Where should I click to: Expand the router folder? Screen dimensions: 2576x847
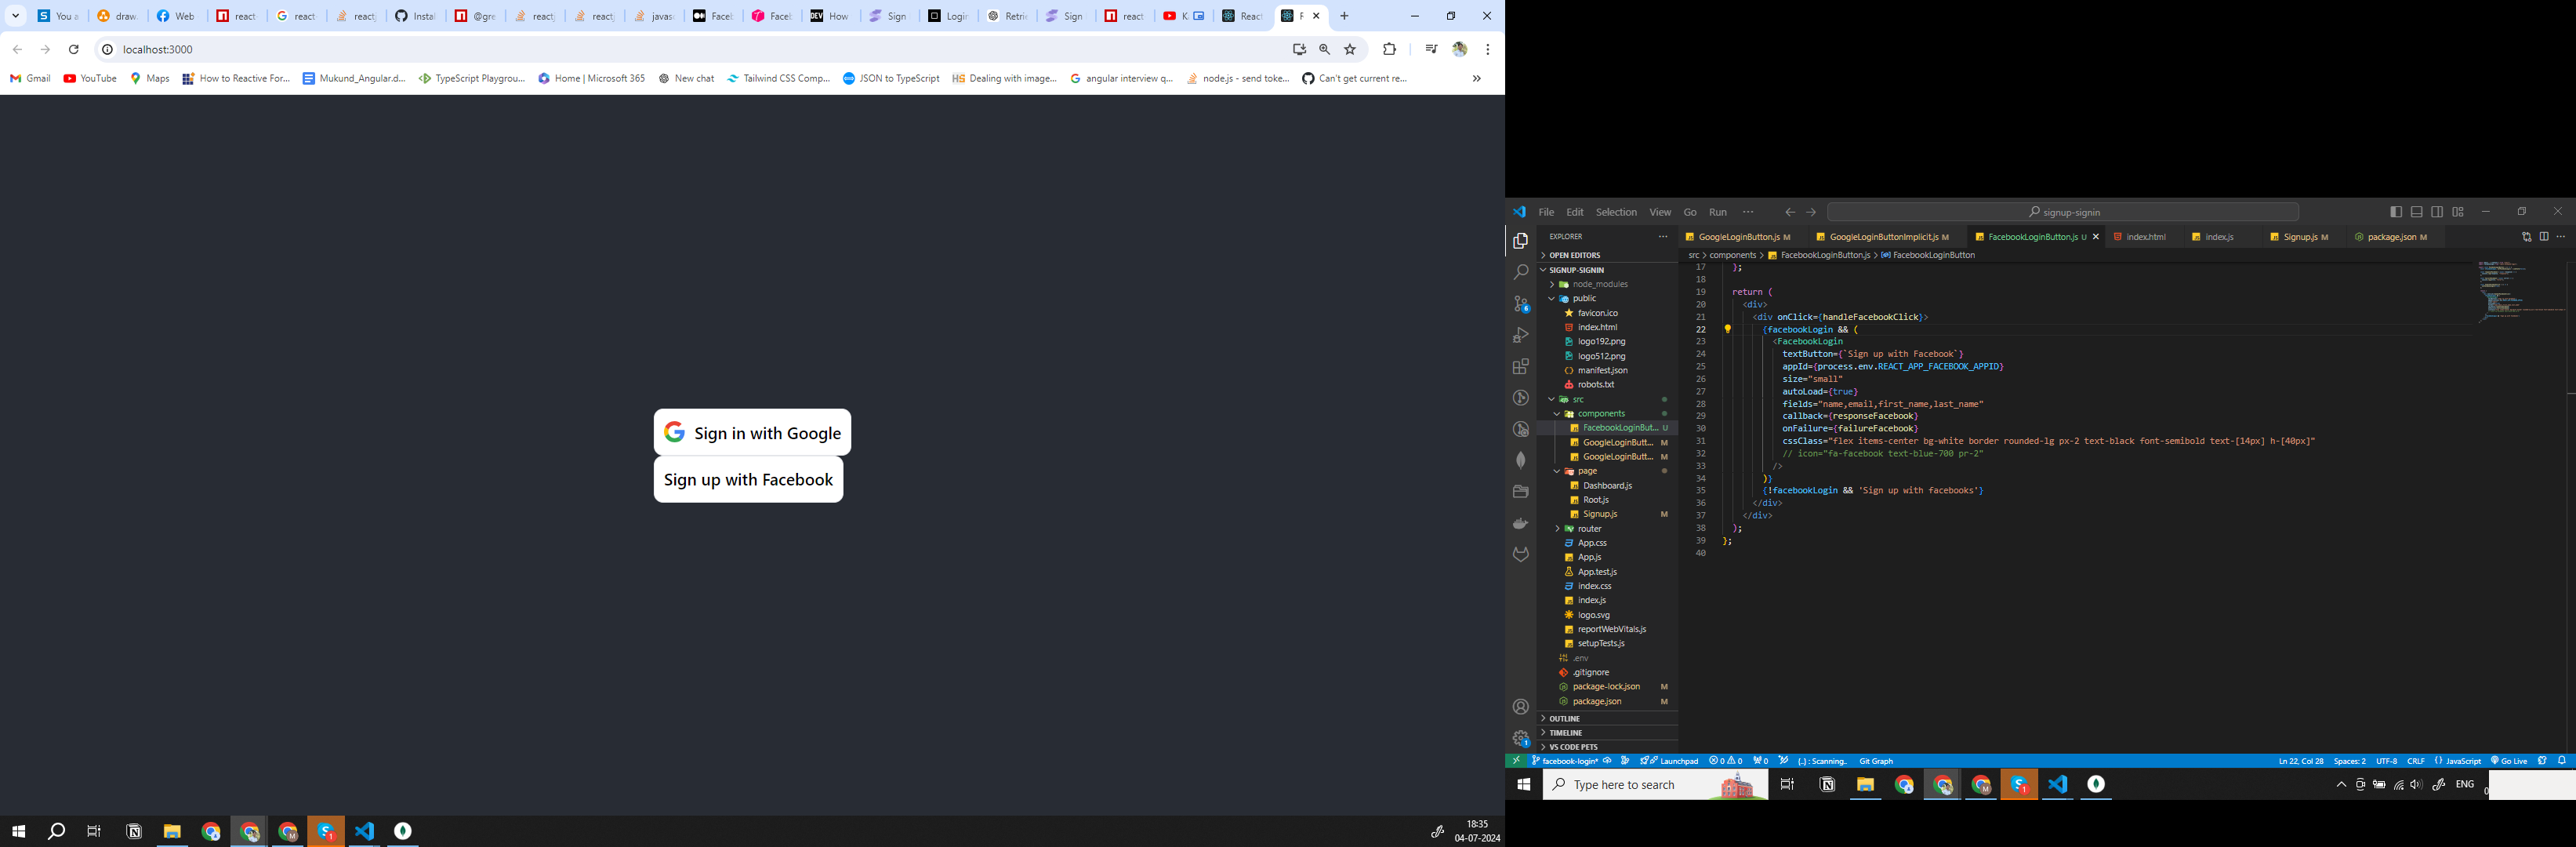coord(1607,529)
